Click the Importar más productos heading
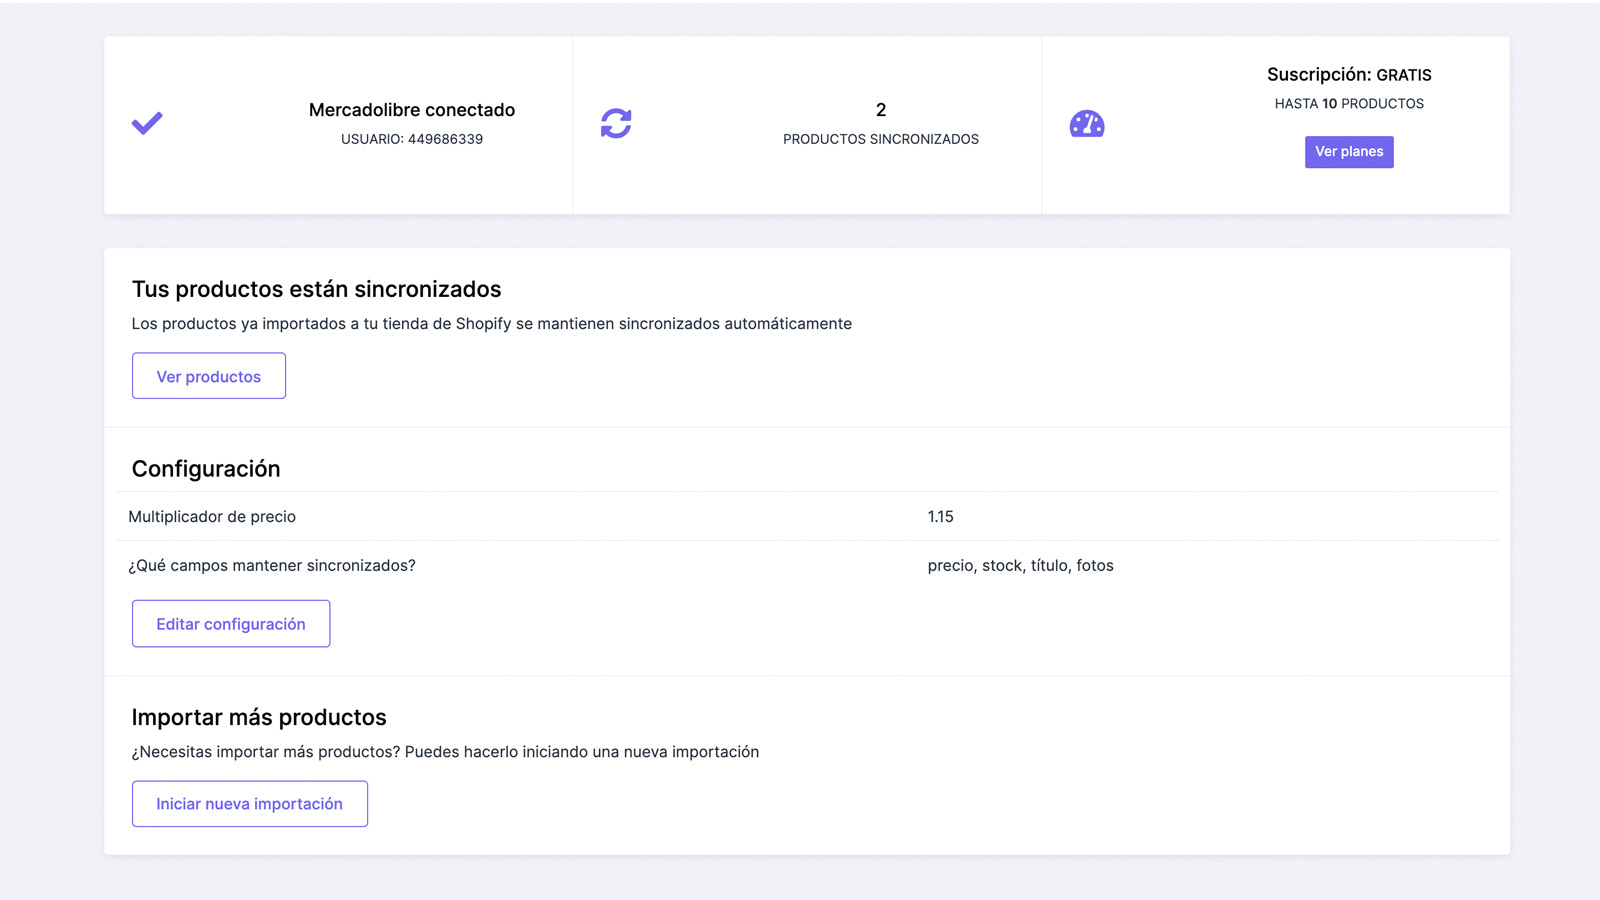 pos(259,717)
